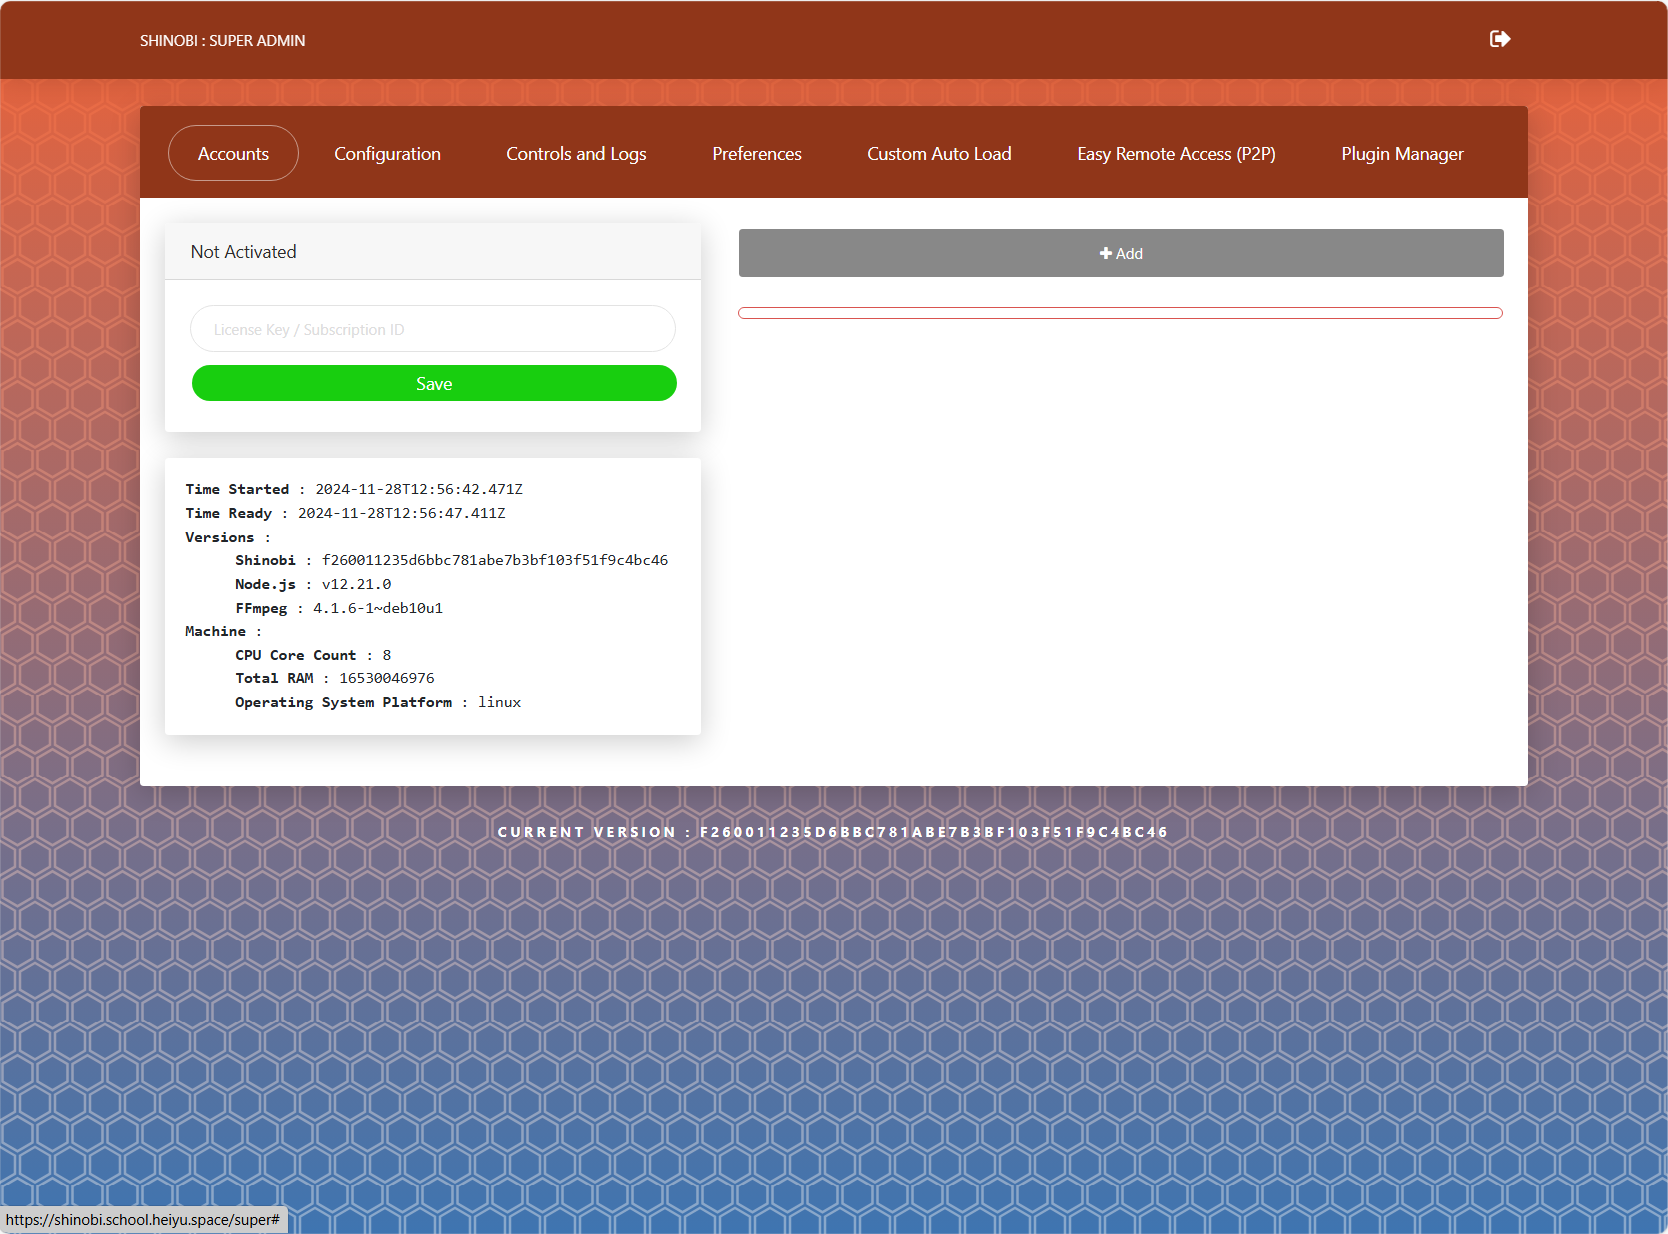The height and width of the screenshot is (1234, 1668).
Task: Click the Current Version footer text
Action: point(833,832)
